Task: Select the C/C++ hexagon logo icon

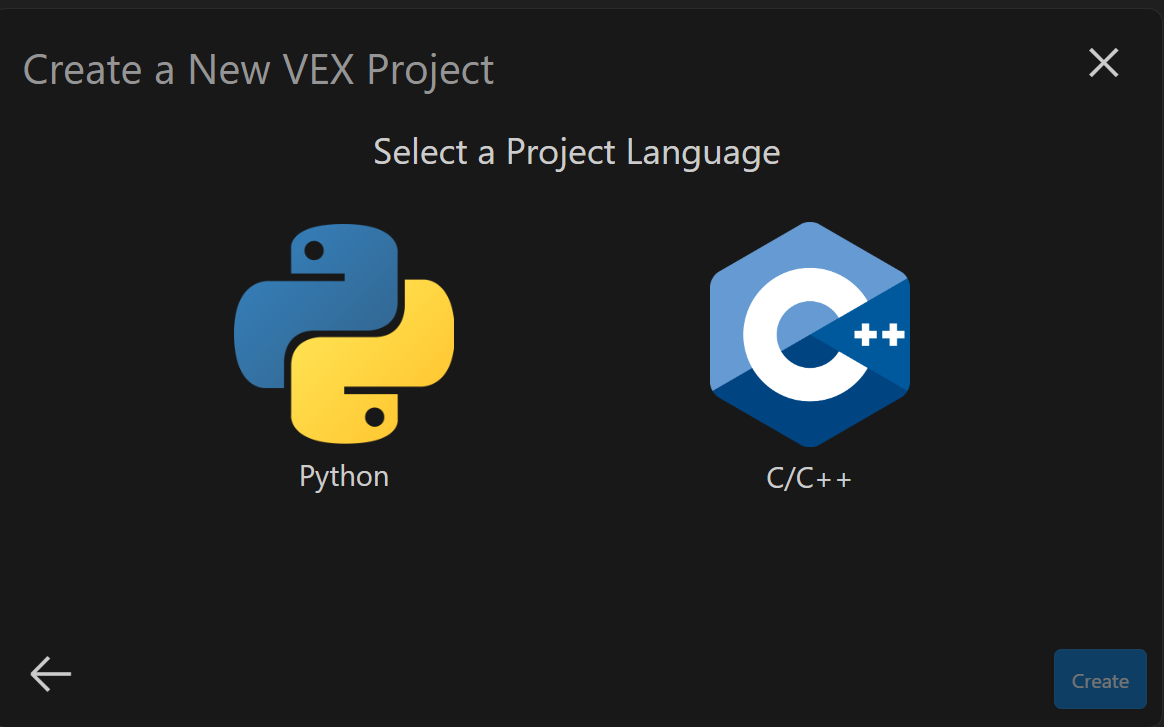Action: coord(808,335)
